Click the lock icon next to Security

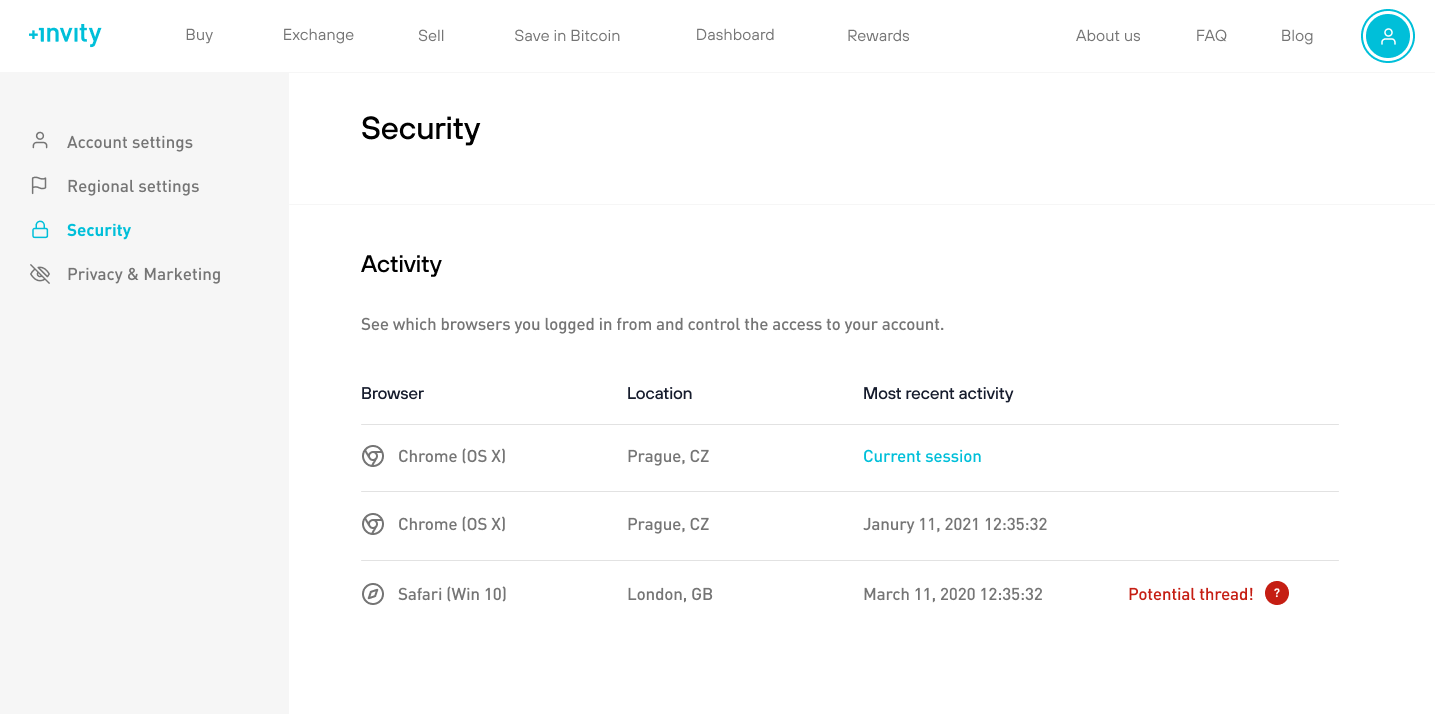pos(40,229)
